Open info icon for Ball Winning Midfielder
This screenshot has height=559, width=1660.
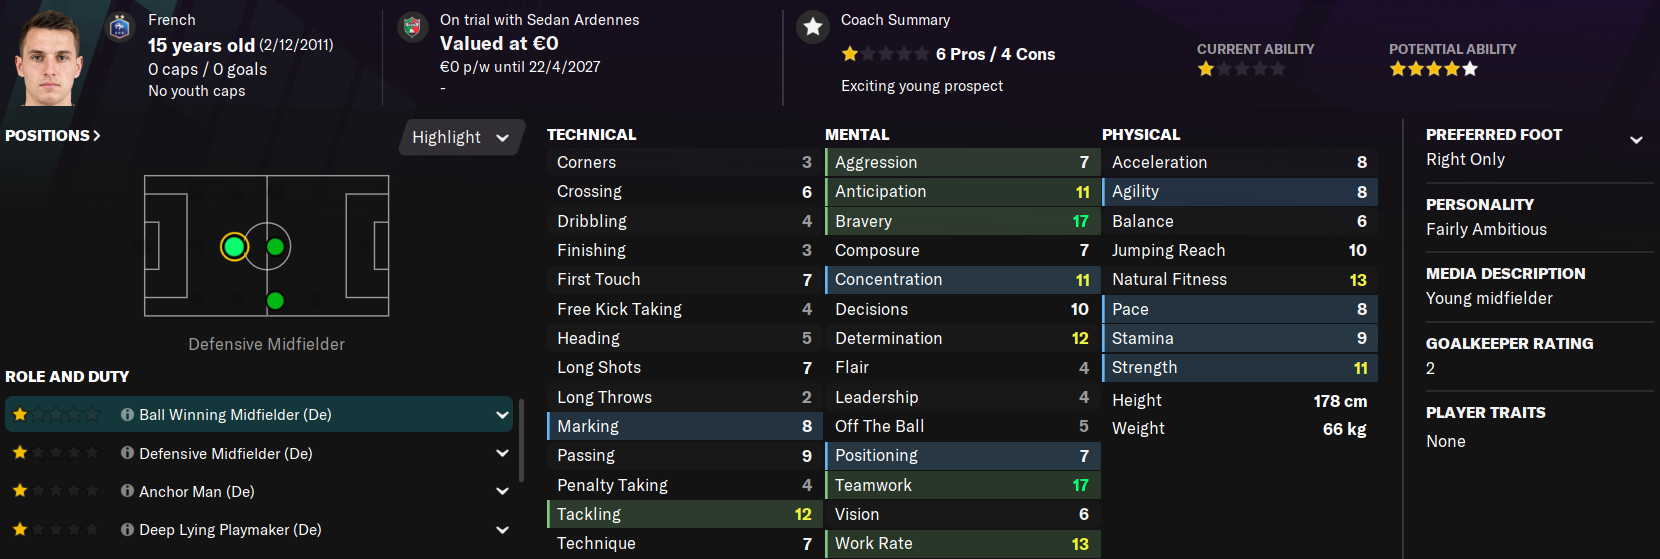pos(127,414)
